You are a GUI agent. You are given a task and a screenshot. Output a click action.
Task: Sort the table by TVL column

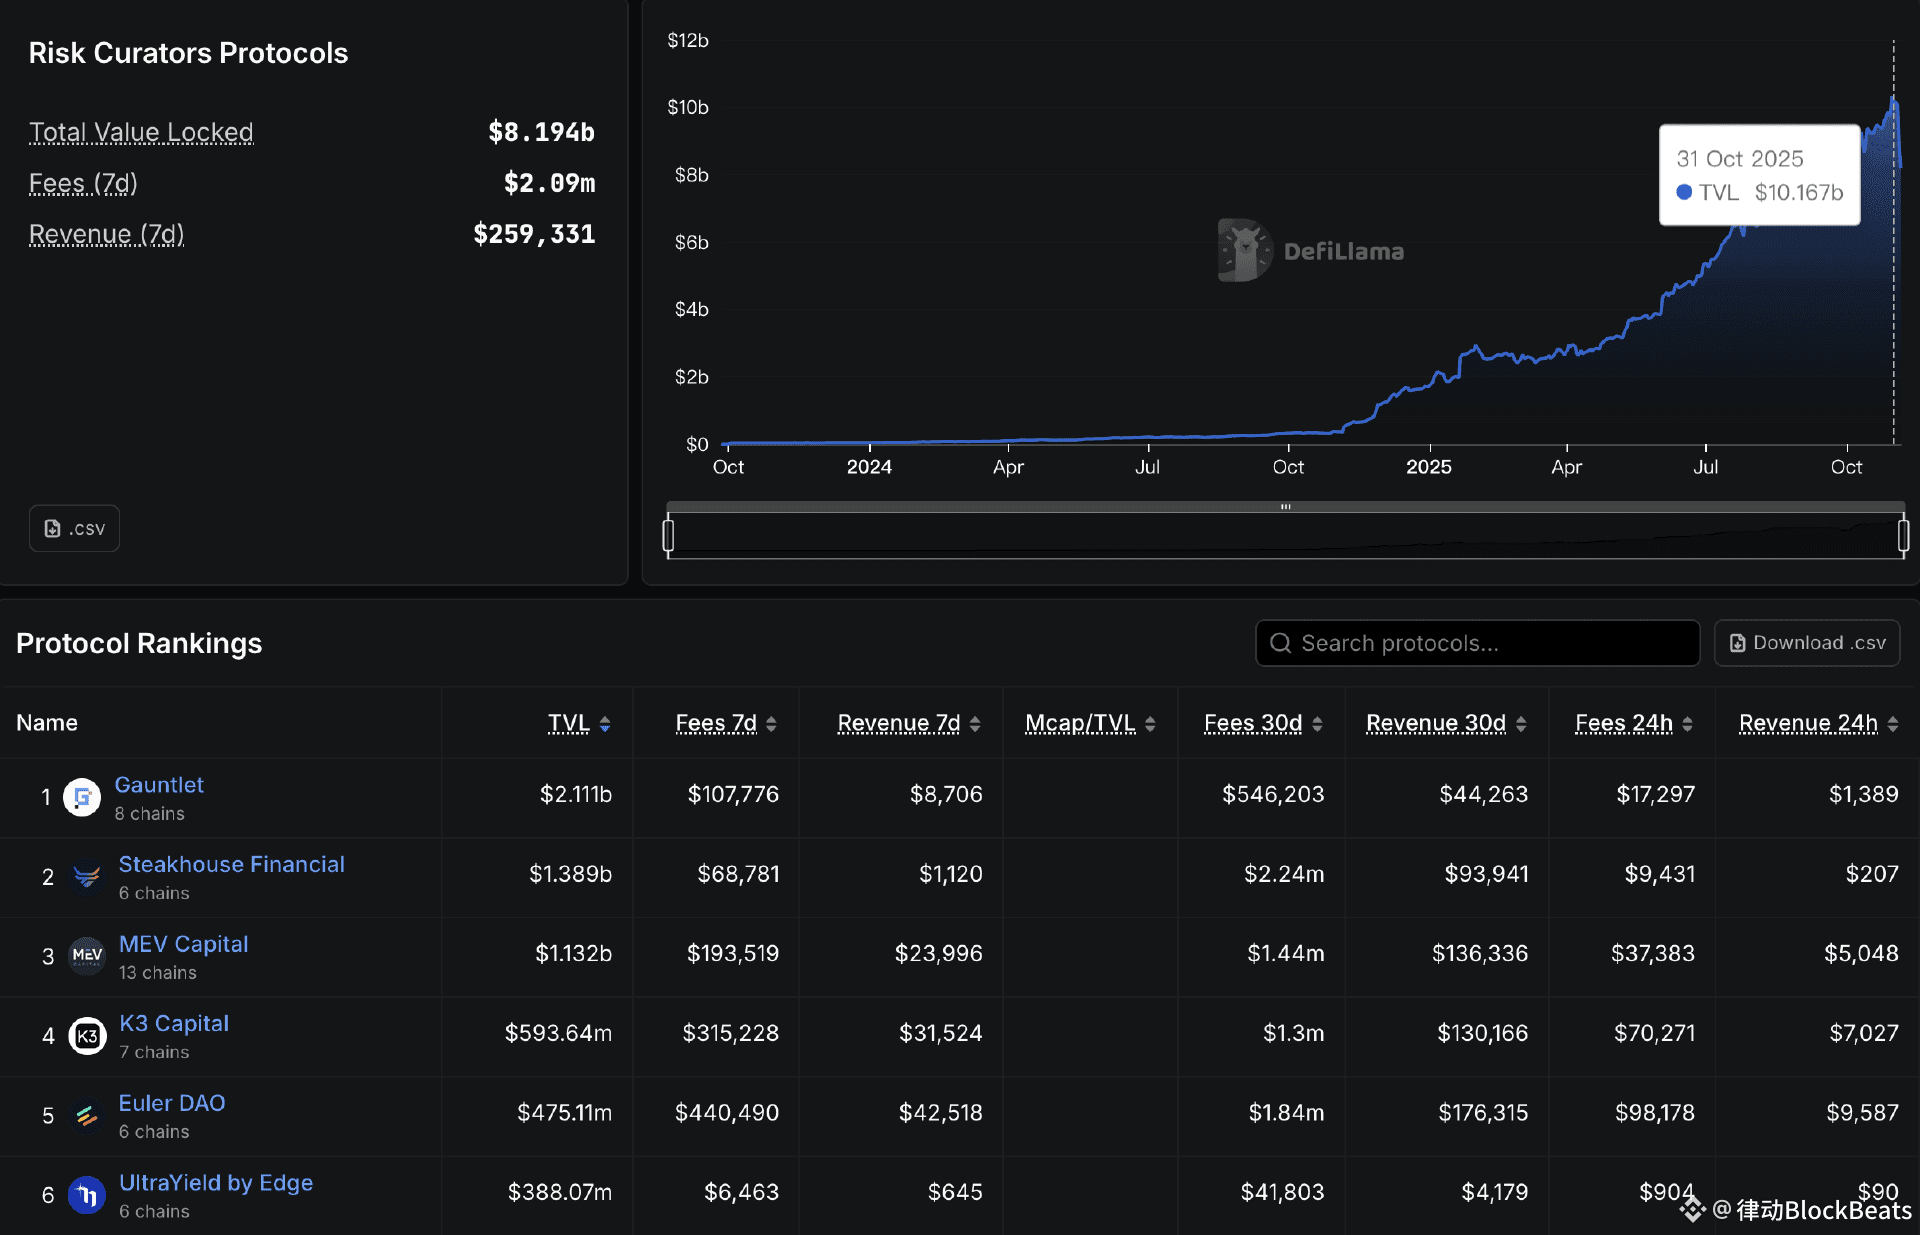point(568,723)
